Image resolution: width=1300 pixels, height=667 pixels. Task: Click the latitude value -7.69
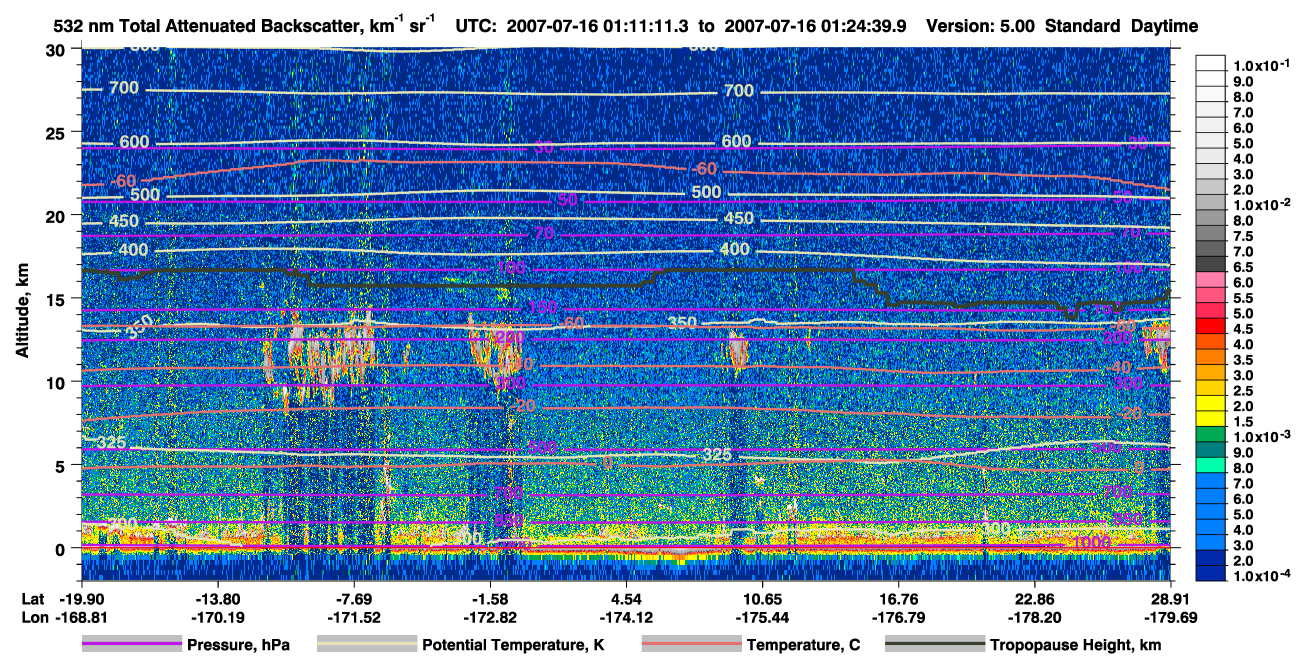coord(354,600)
